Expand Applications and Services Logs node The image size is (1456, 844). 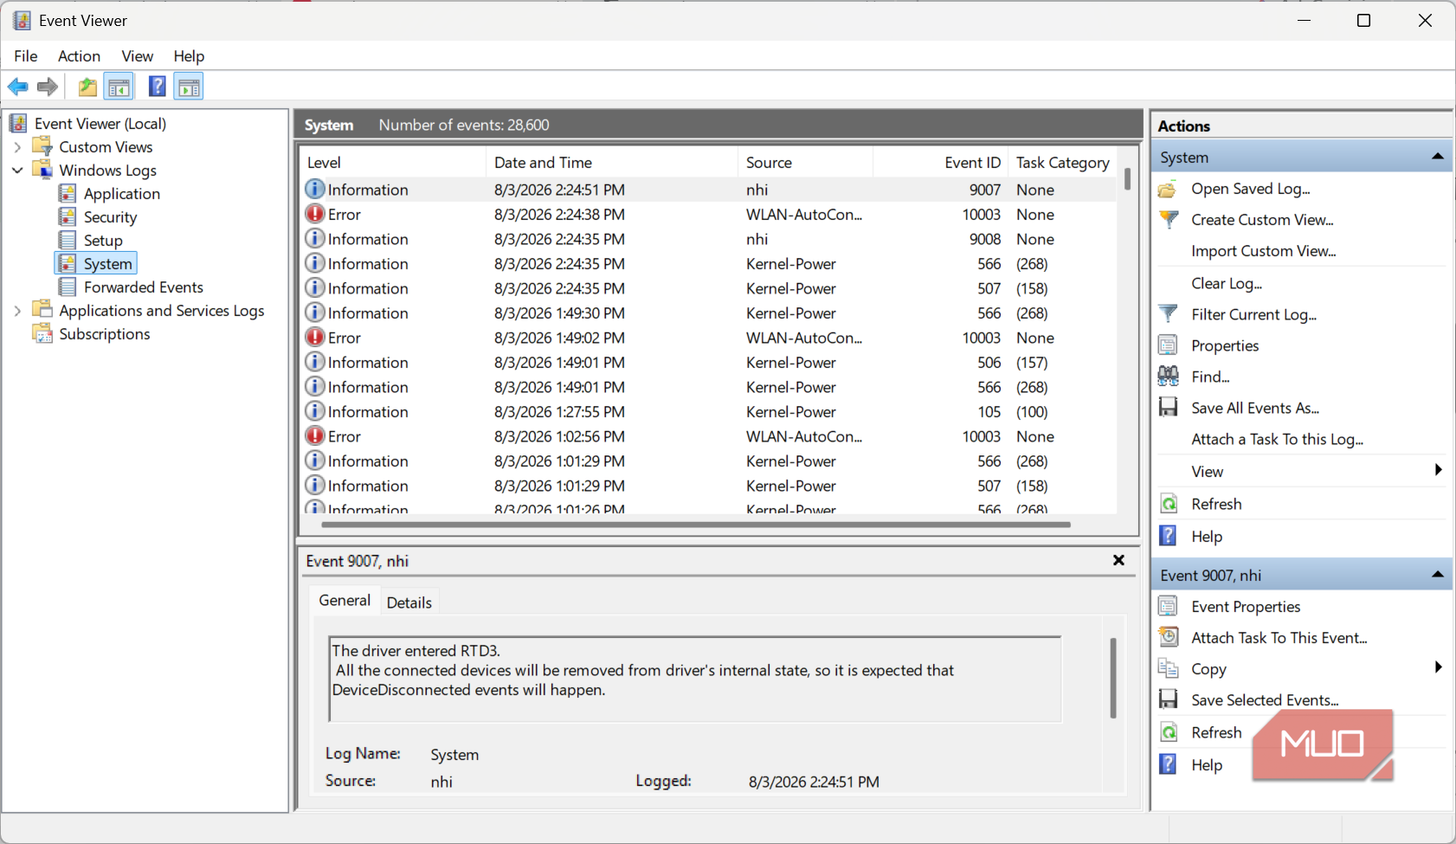(x=17, y=311)
